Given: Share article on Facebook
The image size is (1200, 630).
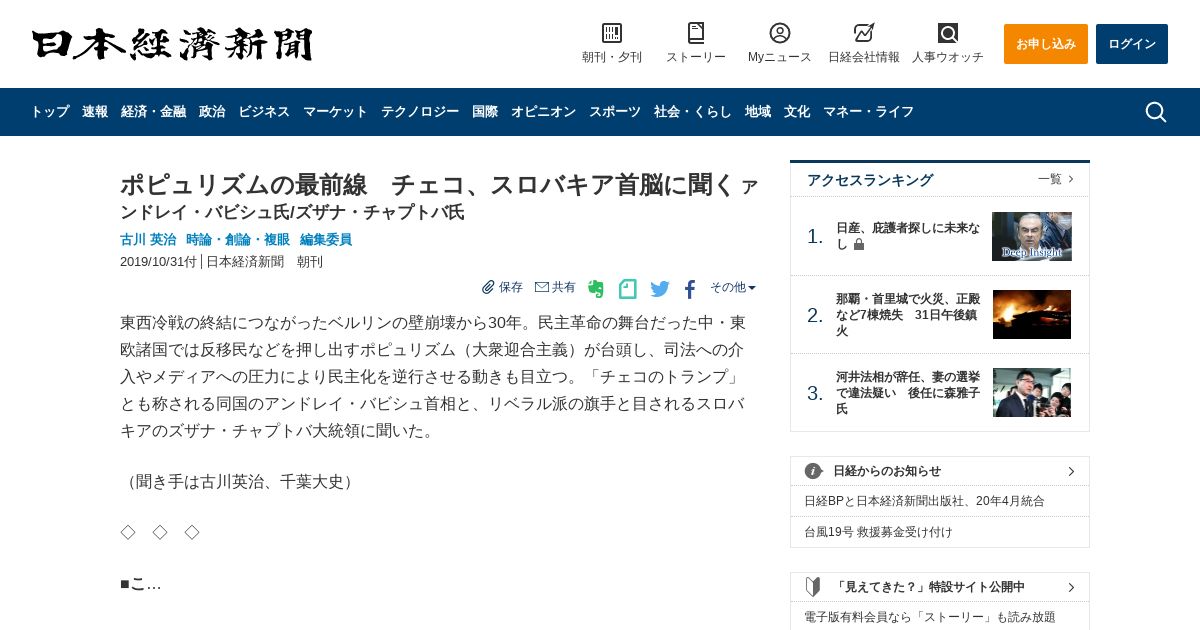Looking at the screenshot, I should [690, 289].
